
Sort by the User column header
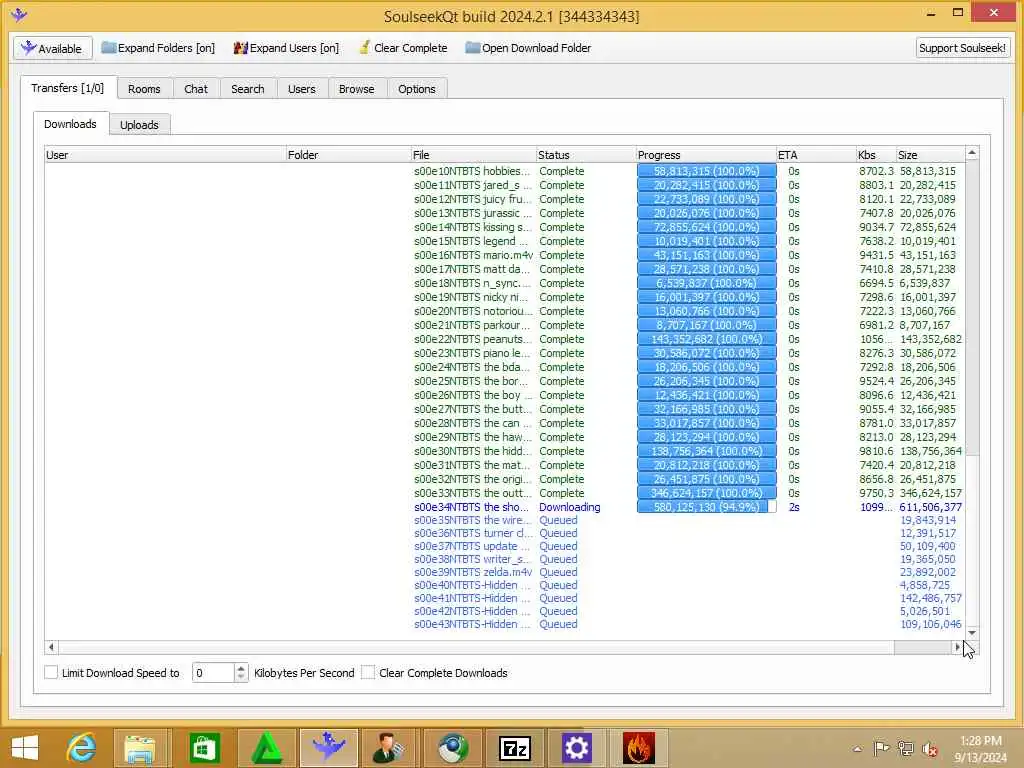[x=165, y=155]
